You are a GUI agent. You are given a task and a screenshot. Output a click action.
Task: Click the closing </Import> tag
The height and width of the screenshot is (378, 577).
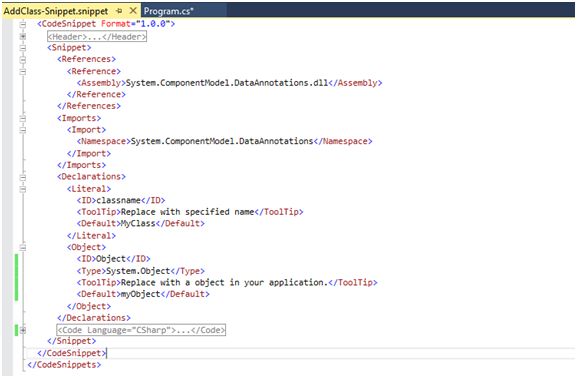pyautogui.click(x=89, y=153)
